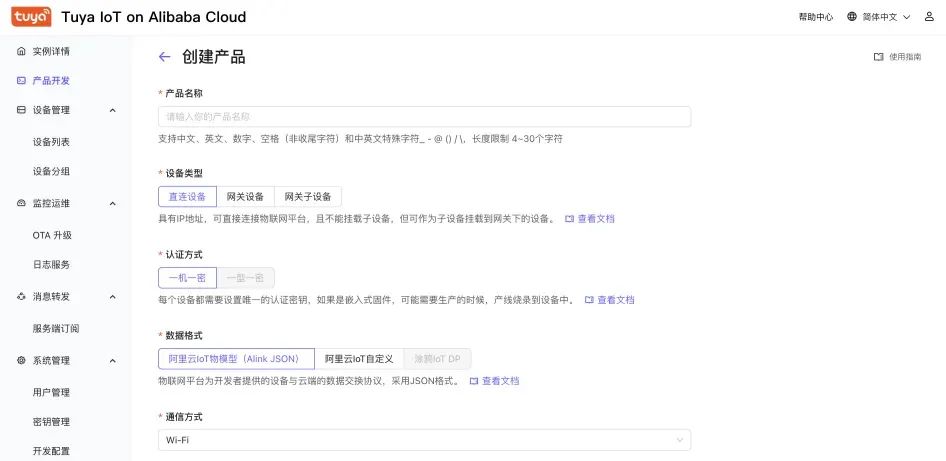Collapse the 监控运维 section chevron
The height and width of the screenshot is (461, 946).
click(x=112, y=204)
